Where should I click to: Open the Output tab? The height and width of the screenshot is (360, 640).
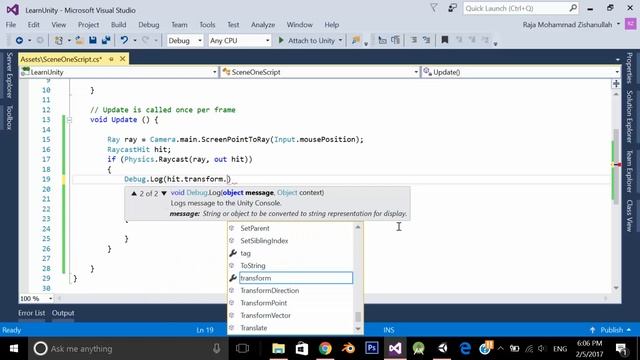63,313
